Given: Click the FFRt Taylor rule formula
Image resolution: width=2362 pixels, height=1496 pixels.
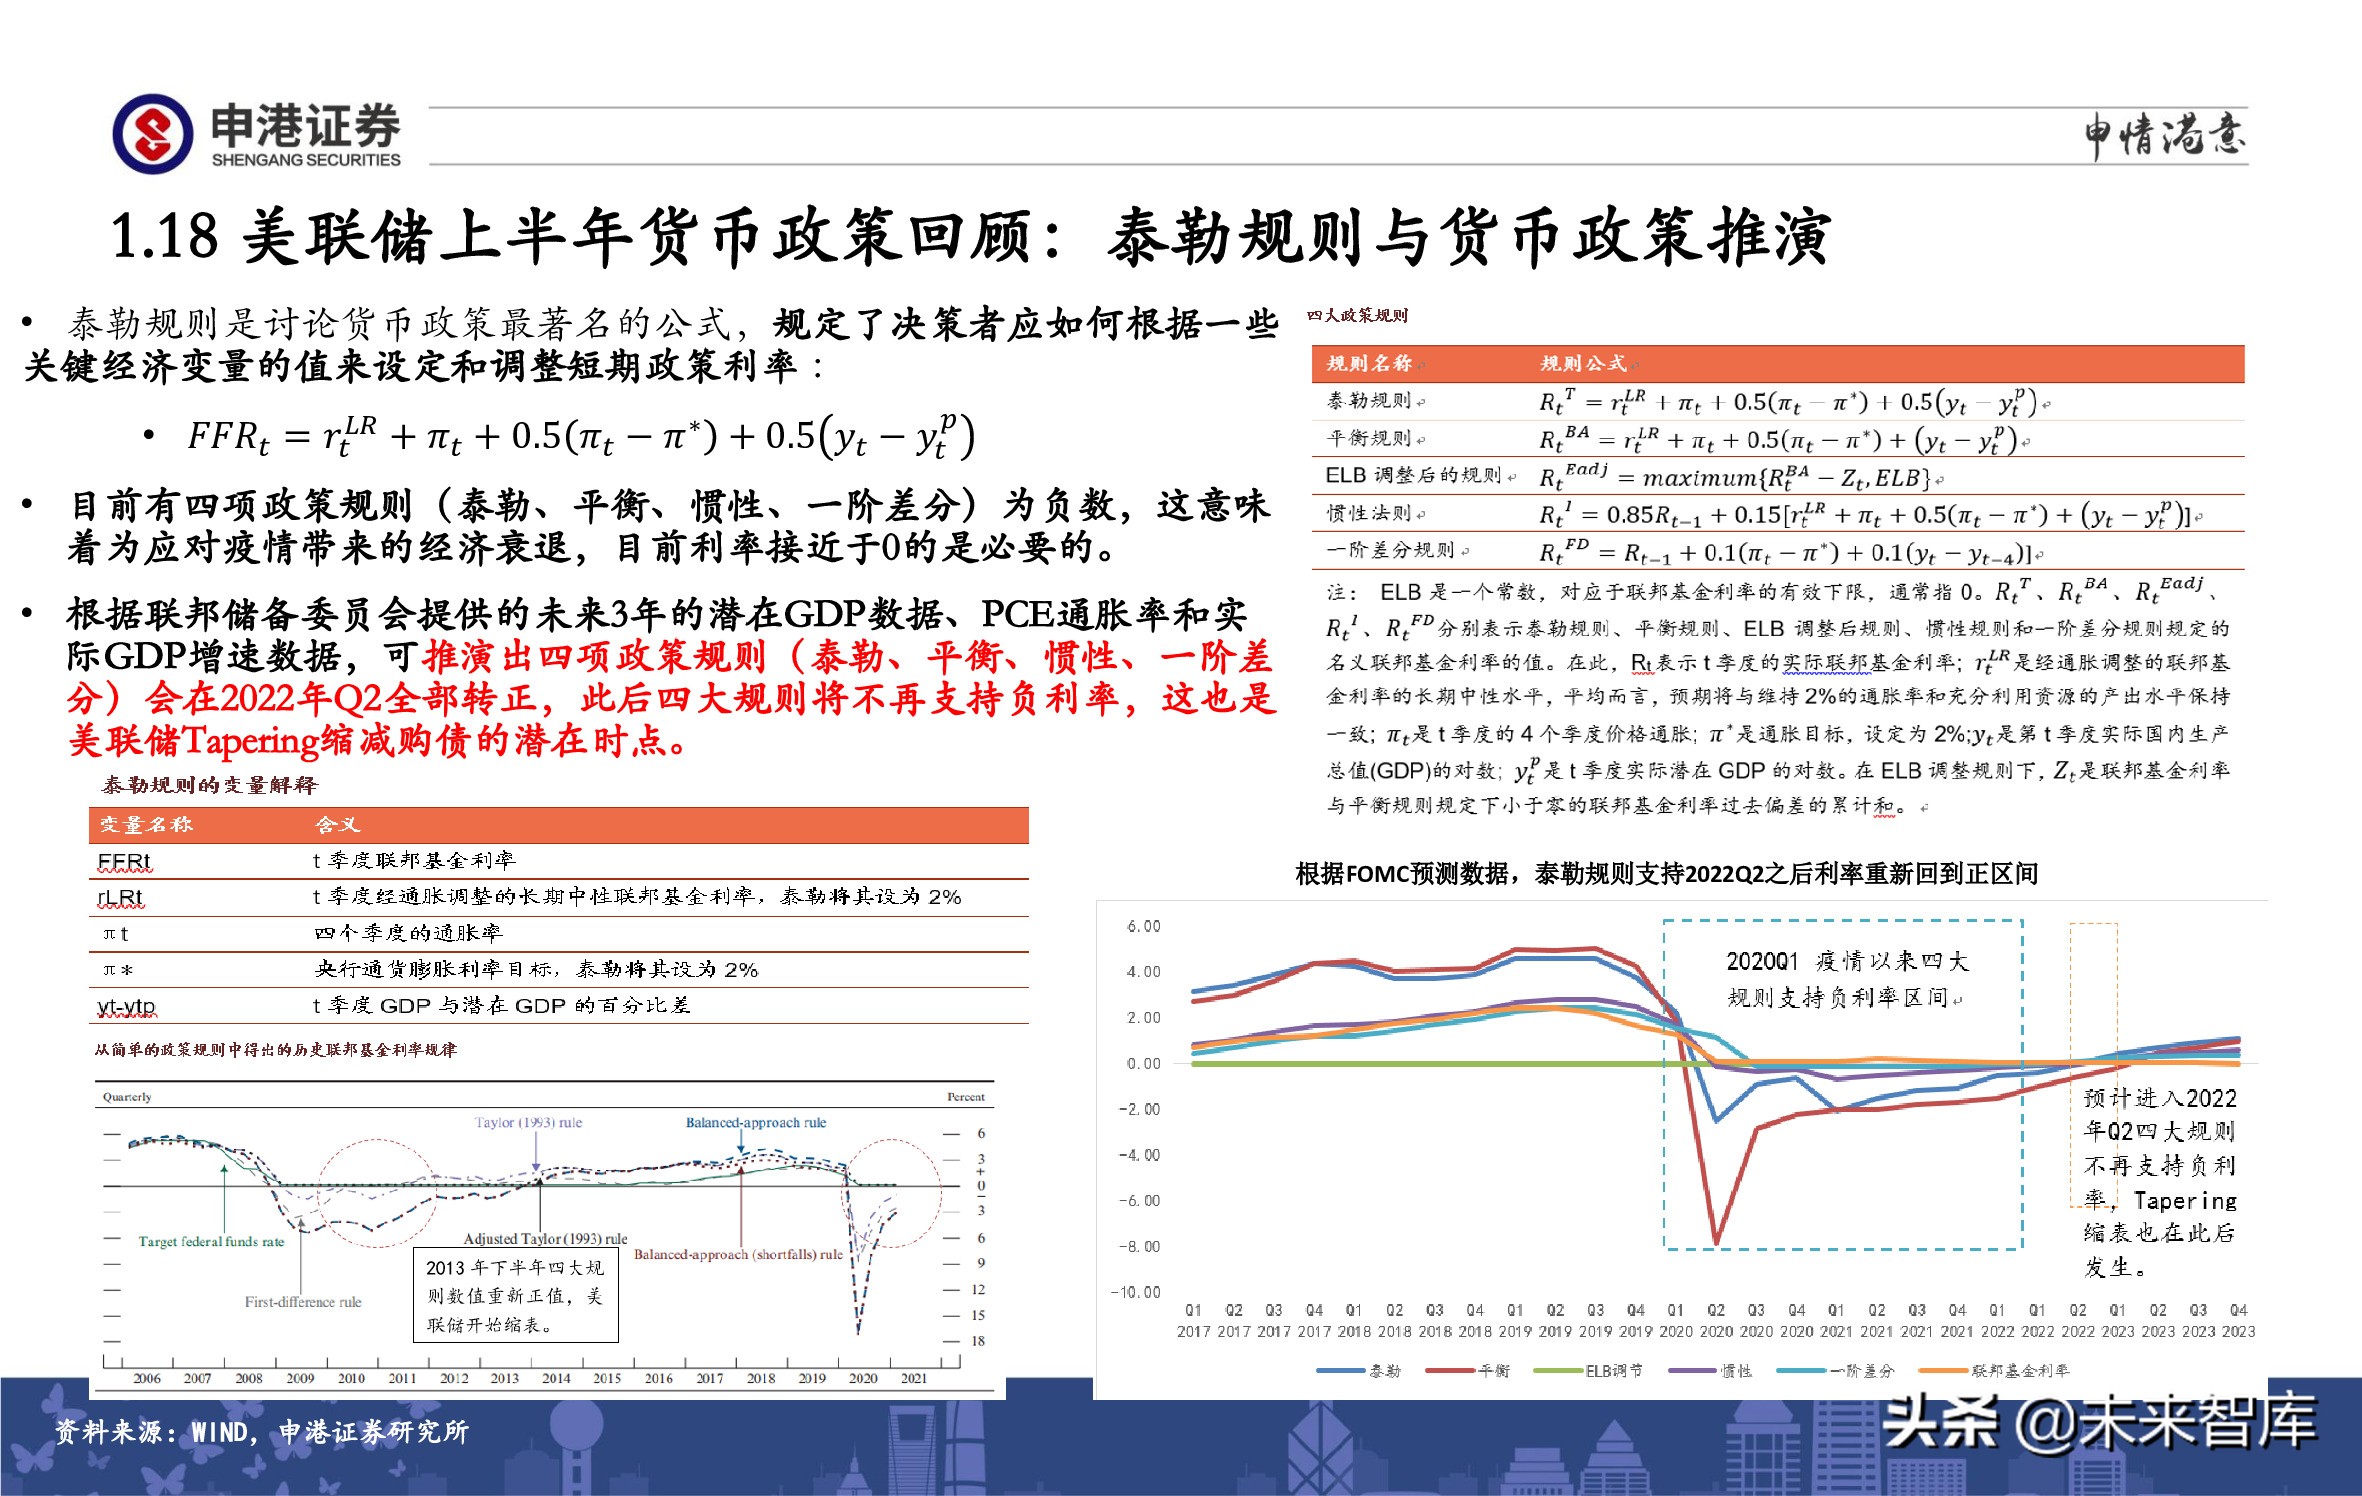Looking at the screenshot, I should coord(580,436).
